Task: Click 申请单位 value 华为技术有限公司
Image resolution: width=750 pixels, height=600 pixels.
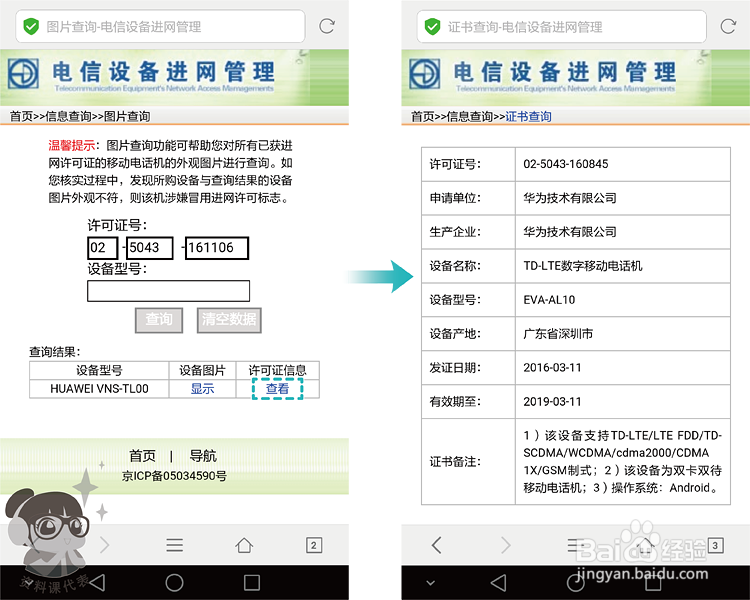Action: coord(570,198)
